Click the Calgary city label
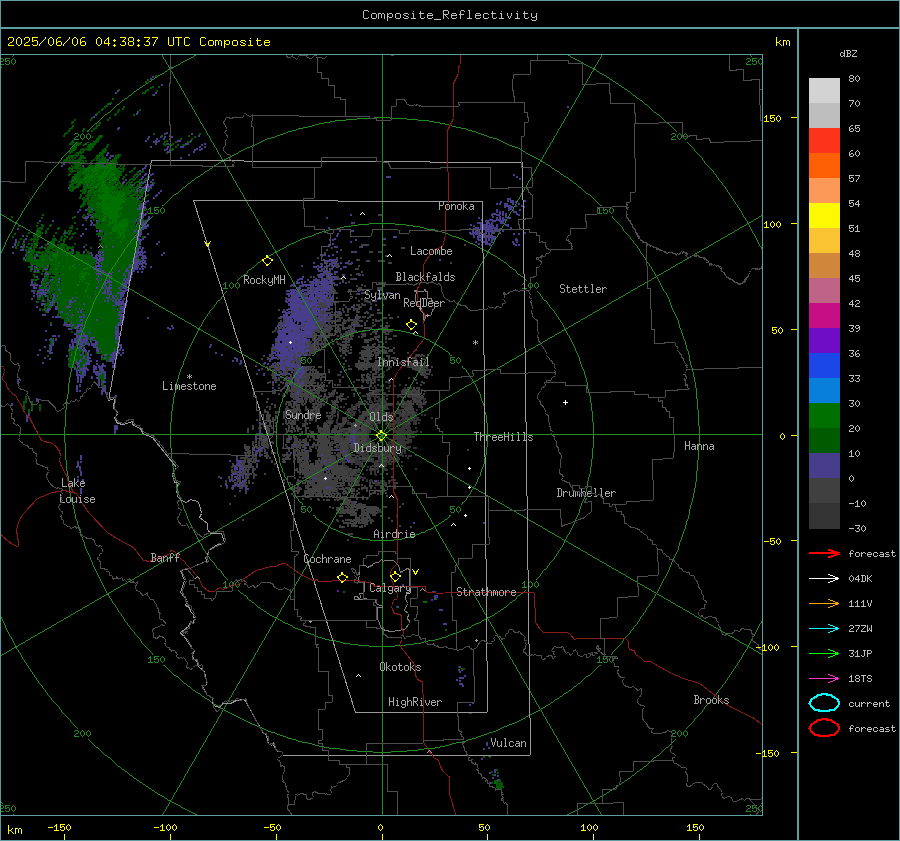 click(x=390, y=588)
